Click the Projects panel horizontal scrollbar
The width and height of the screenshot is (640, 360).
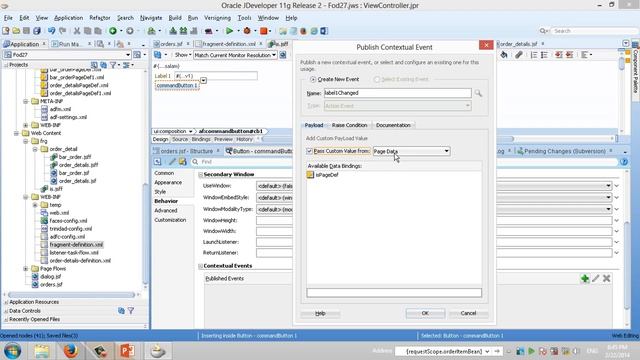71,294
